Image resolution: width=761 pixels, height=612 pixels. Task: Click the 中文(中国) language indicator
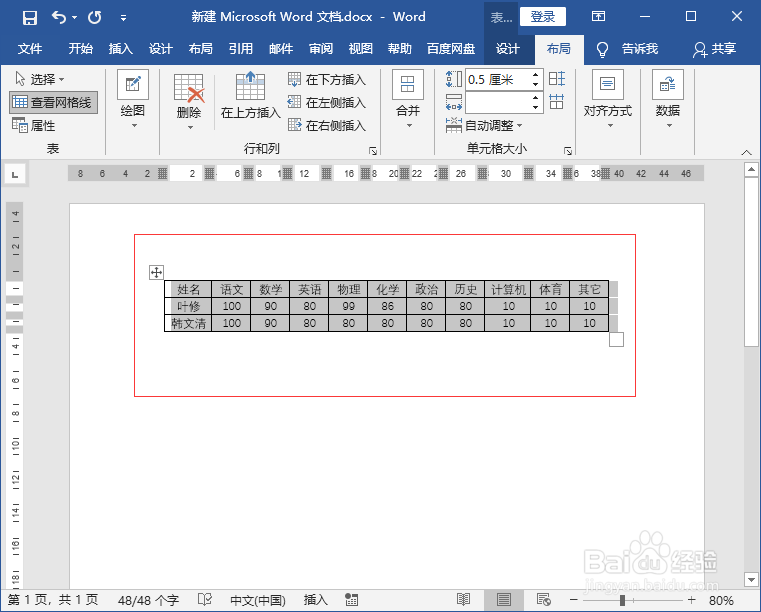258,600
